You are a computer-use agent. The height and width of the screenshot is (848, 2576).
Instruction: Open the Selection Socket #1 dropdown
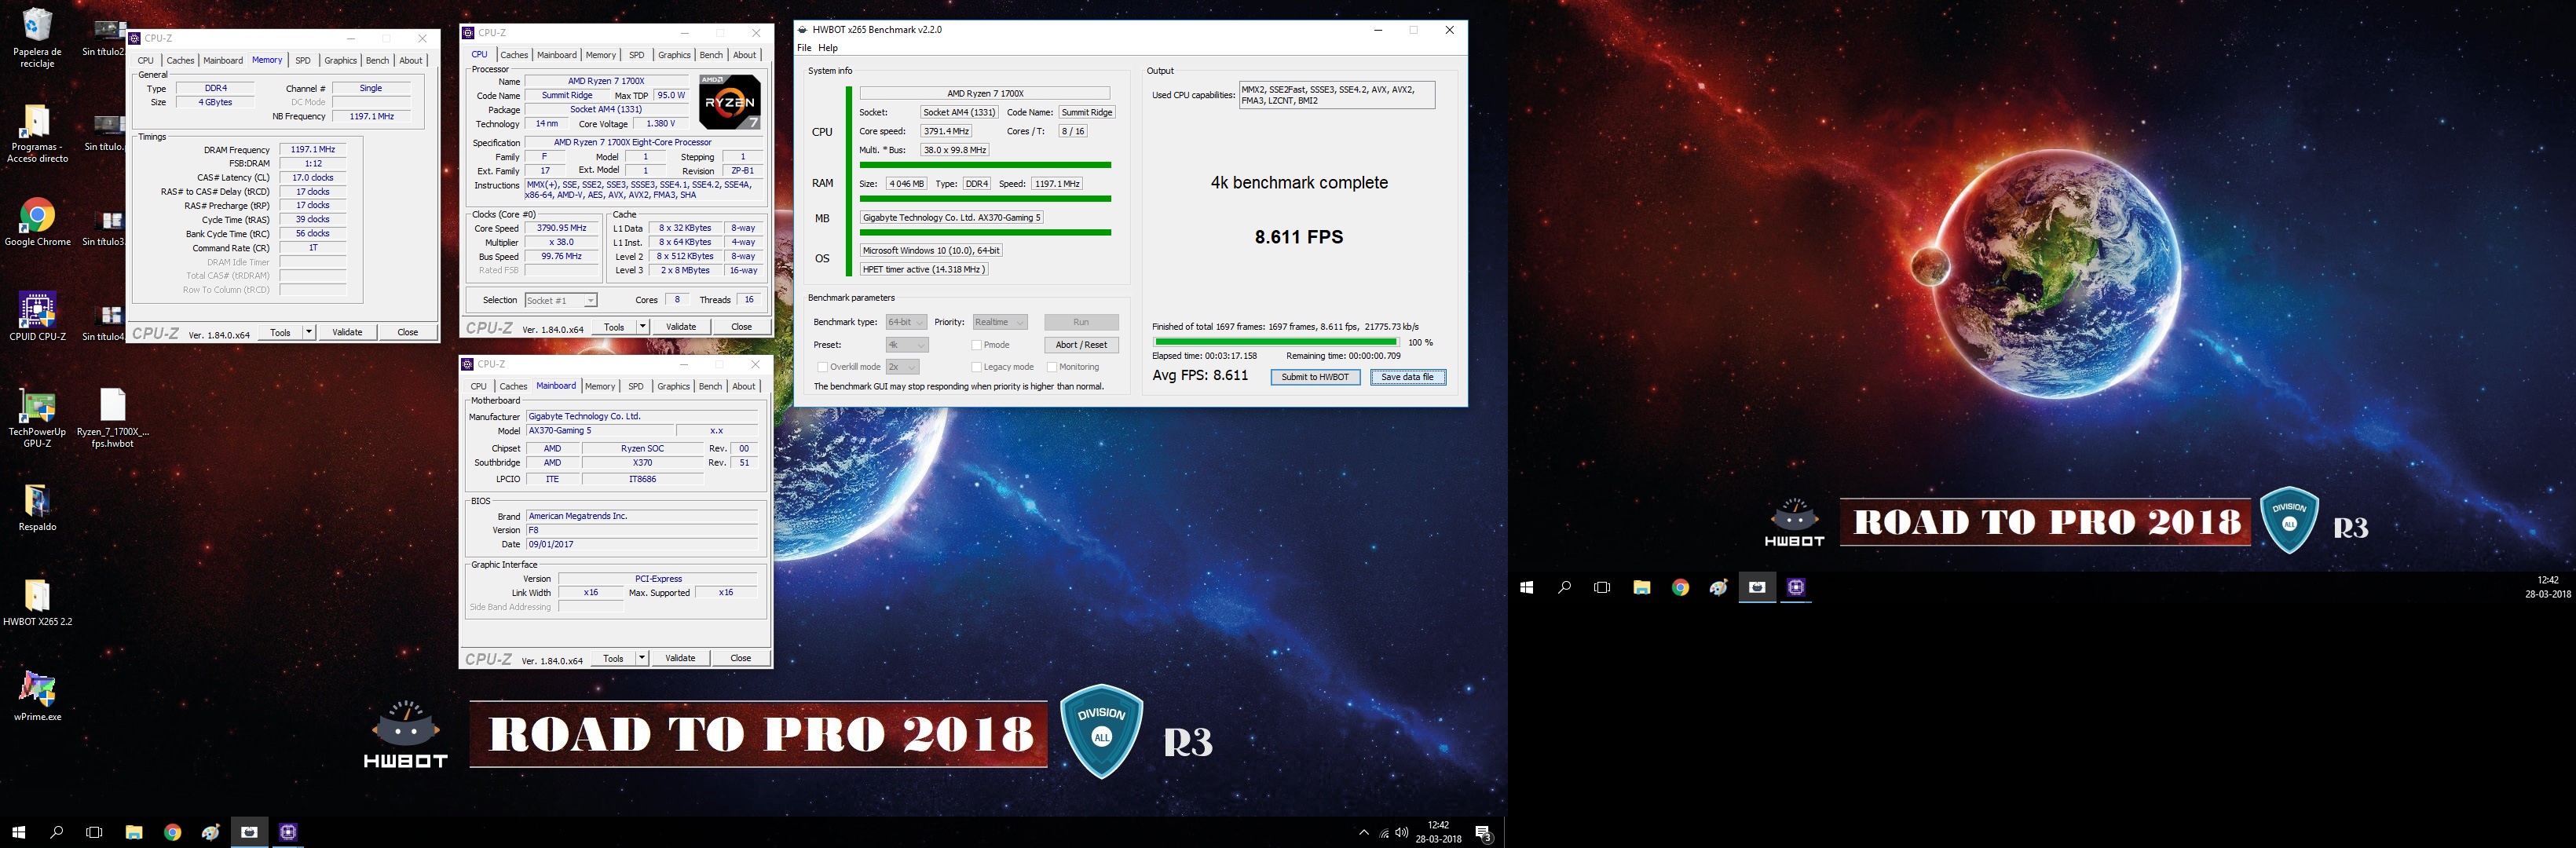(561, 300)
